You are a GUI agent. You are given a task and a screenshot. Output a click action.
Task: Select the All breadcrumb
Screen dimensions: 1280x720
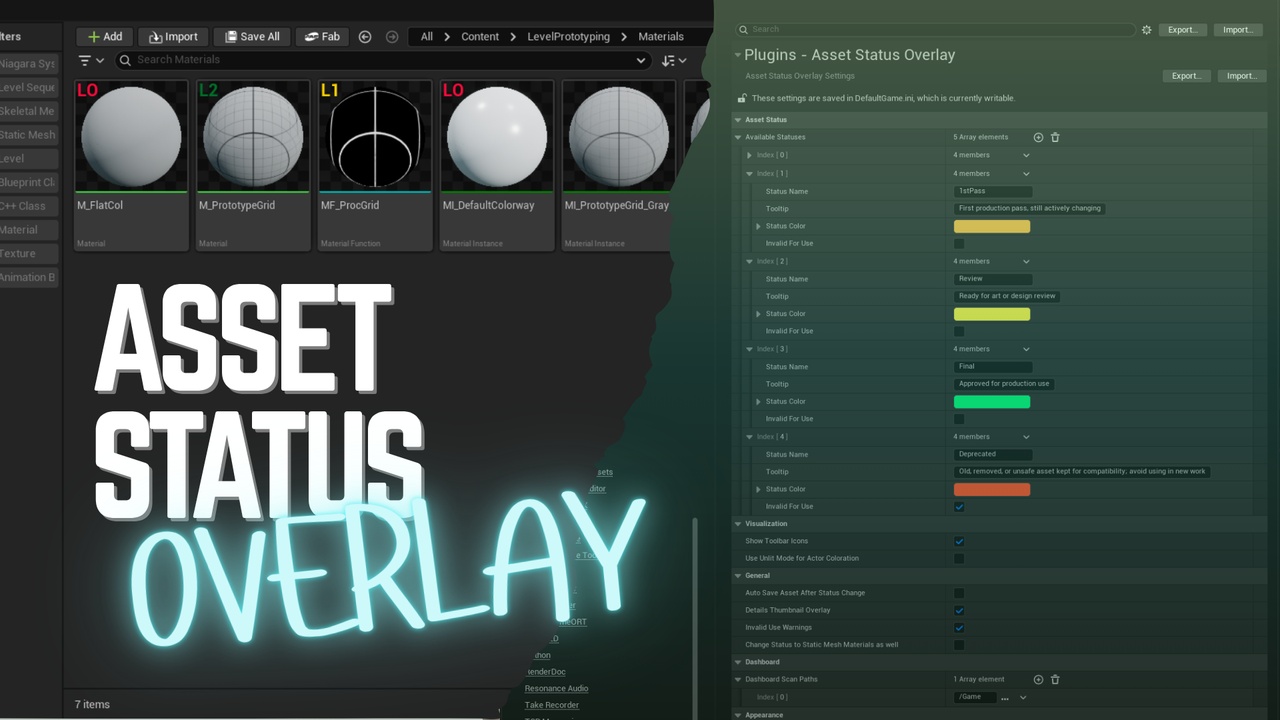click(x=427, y=37)
